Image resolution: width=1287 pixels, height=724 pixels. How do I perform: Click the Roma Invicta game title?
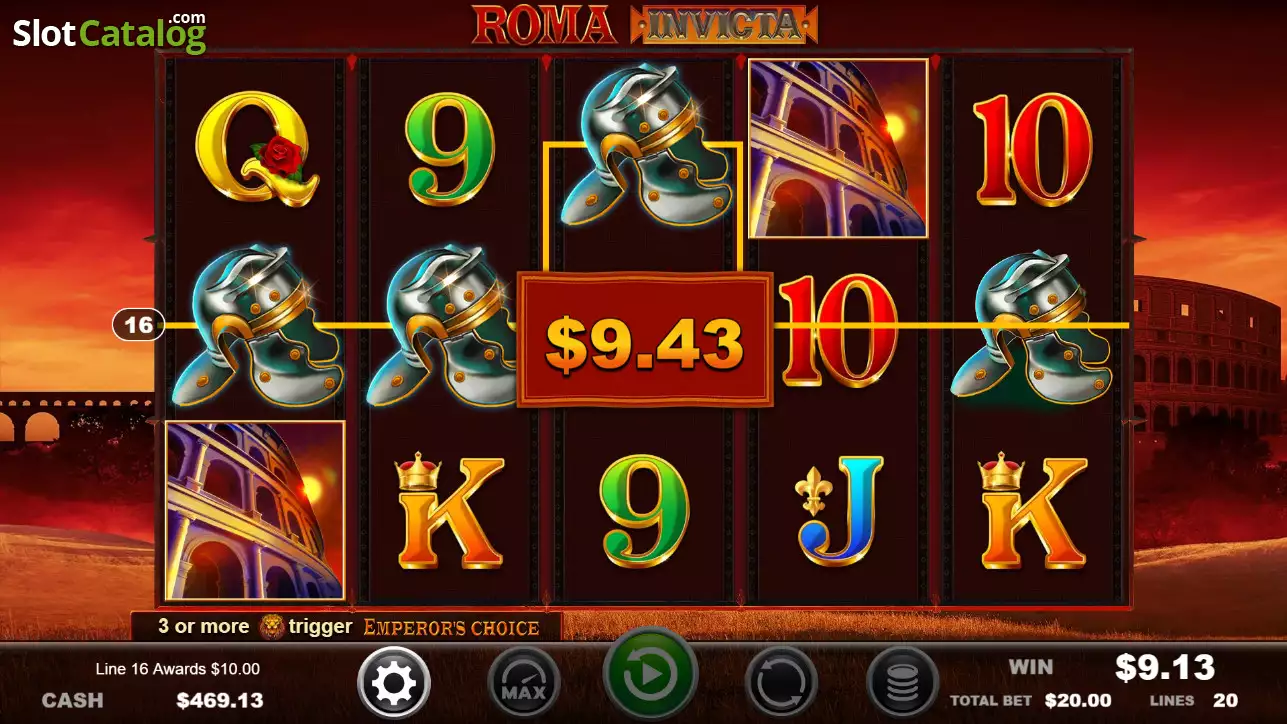[x=645, y=25]
